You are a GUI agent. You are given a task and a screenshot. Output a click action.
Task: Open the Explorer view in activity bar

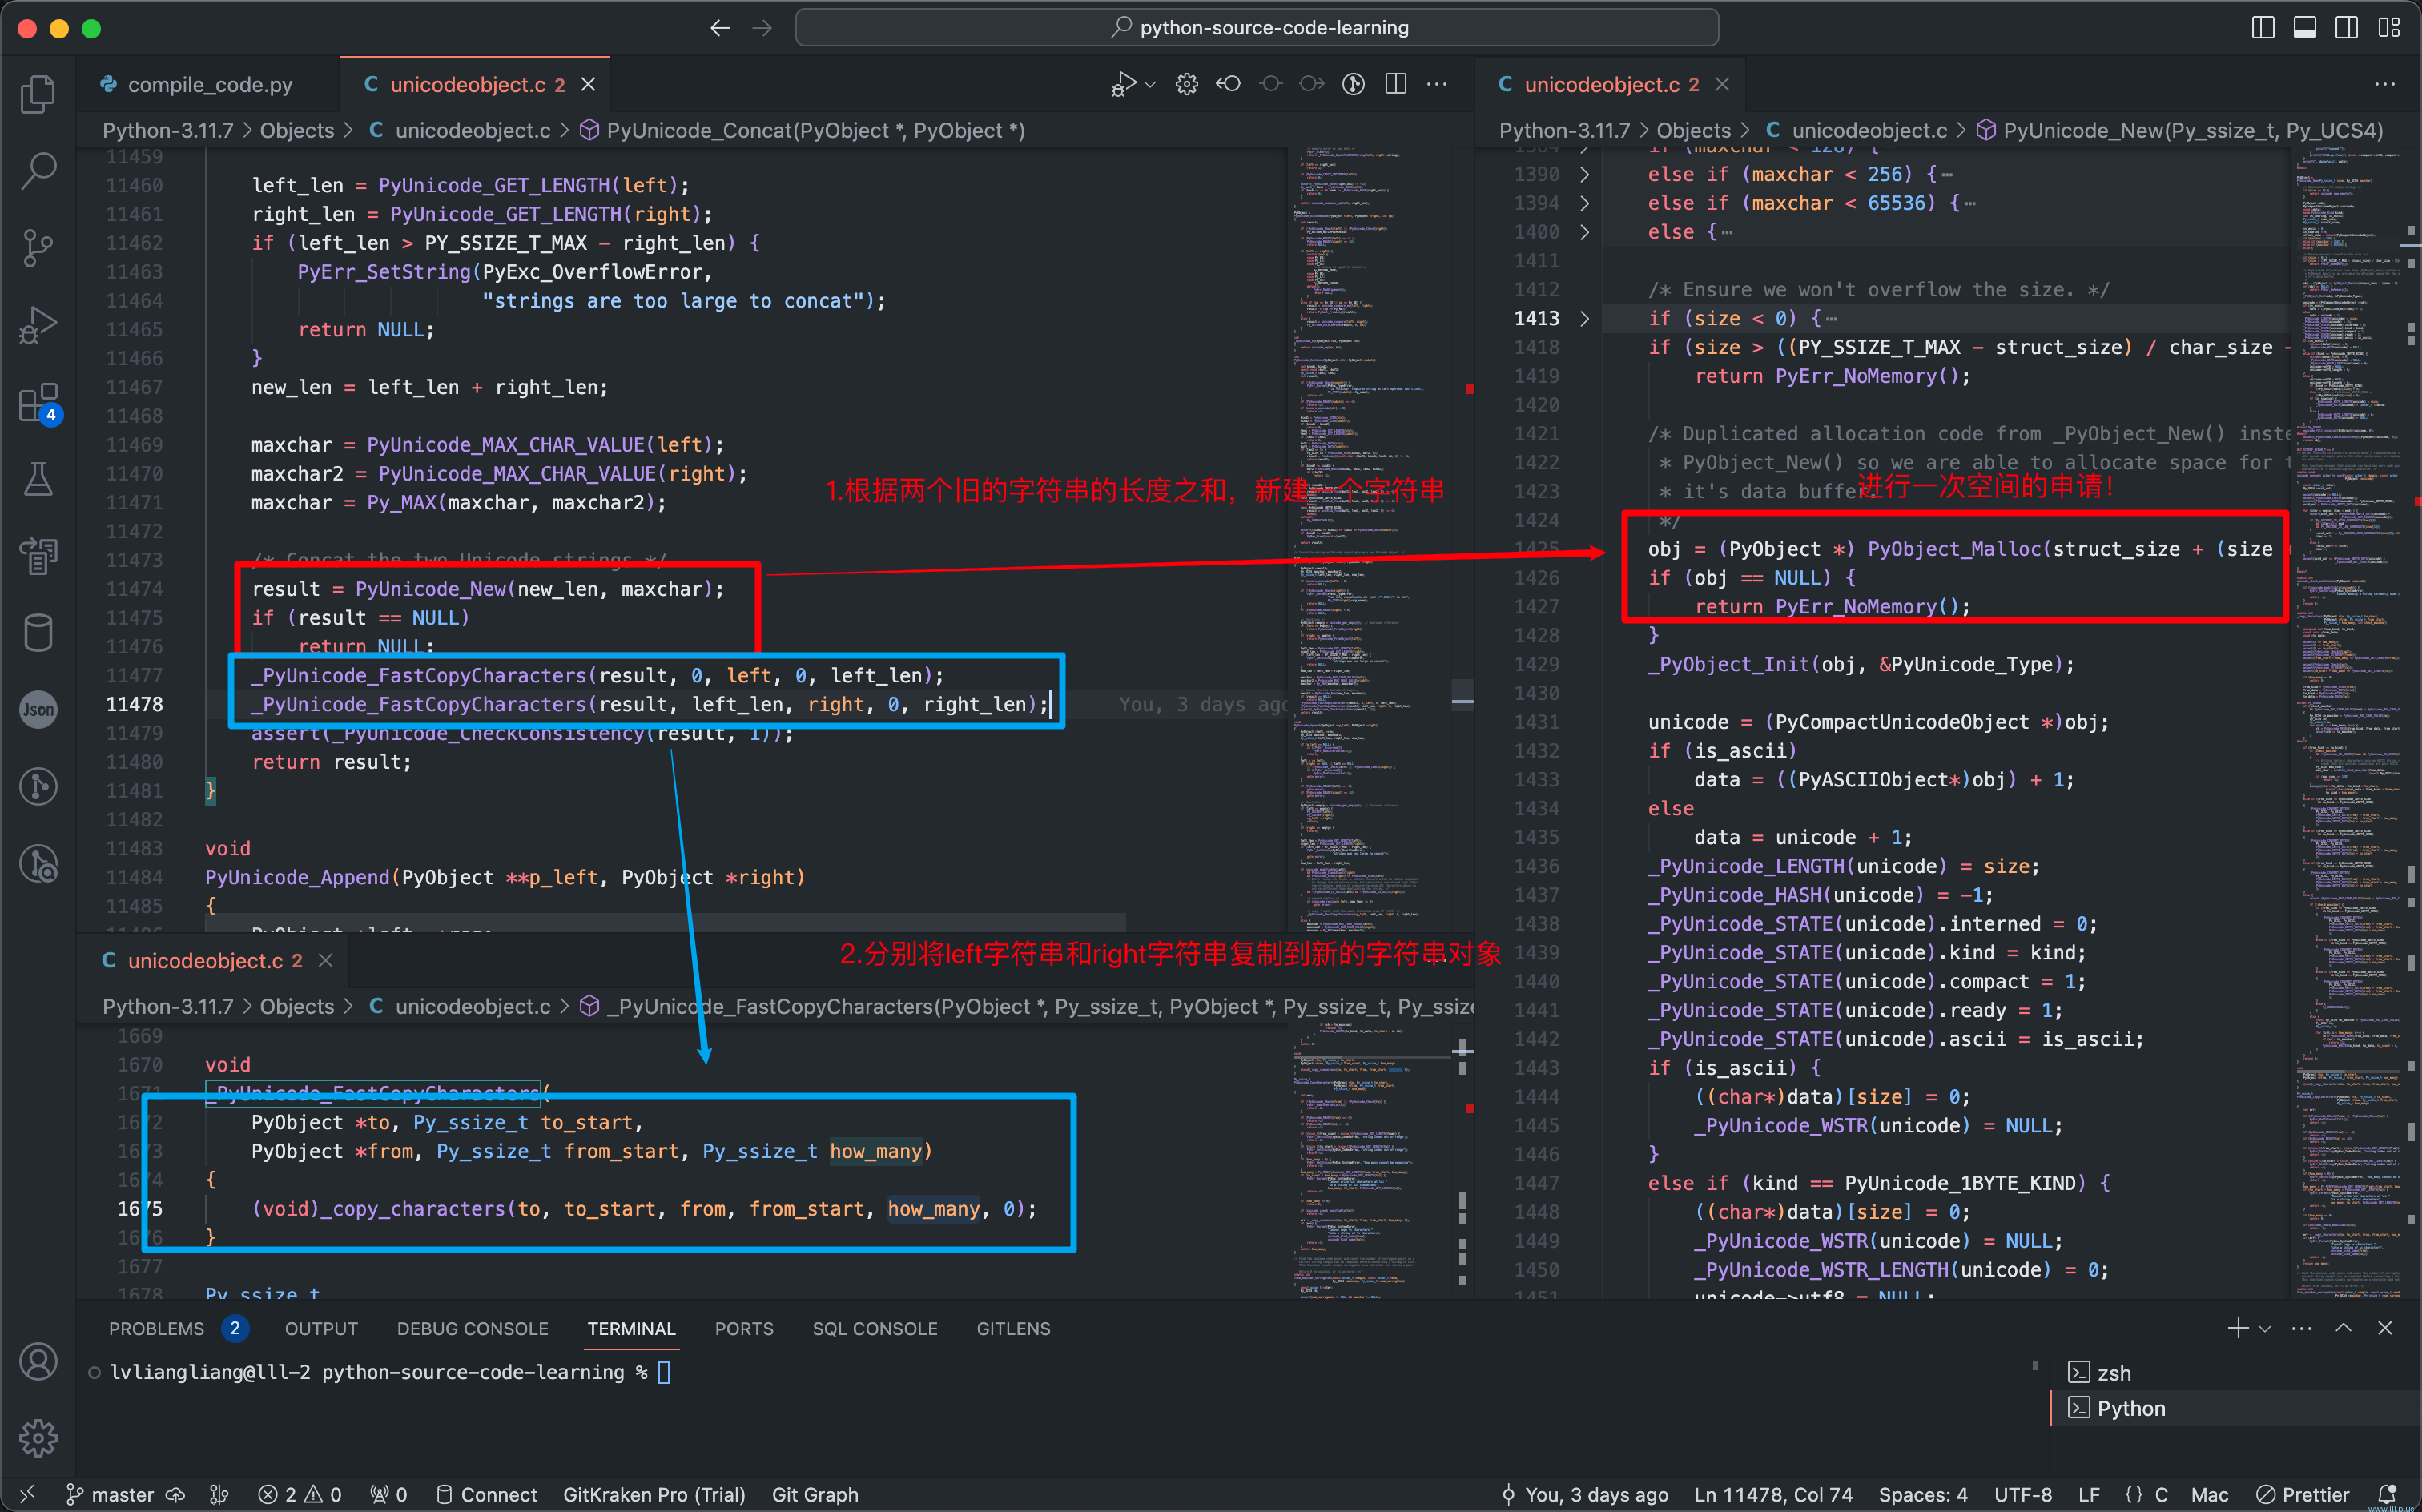pos(38,94)
